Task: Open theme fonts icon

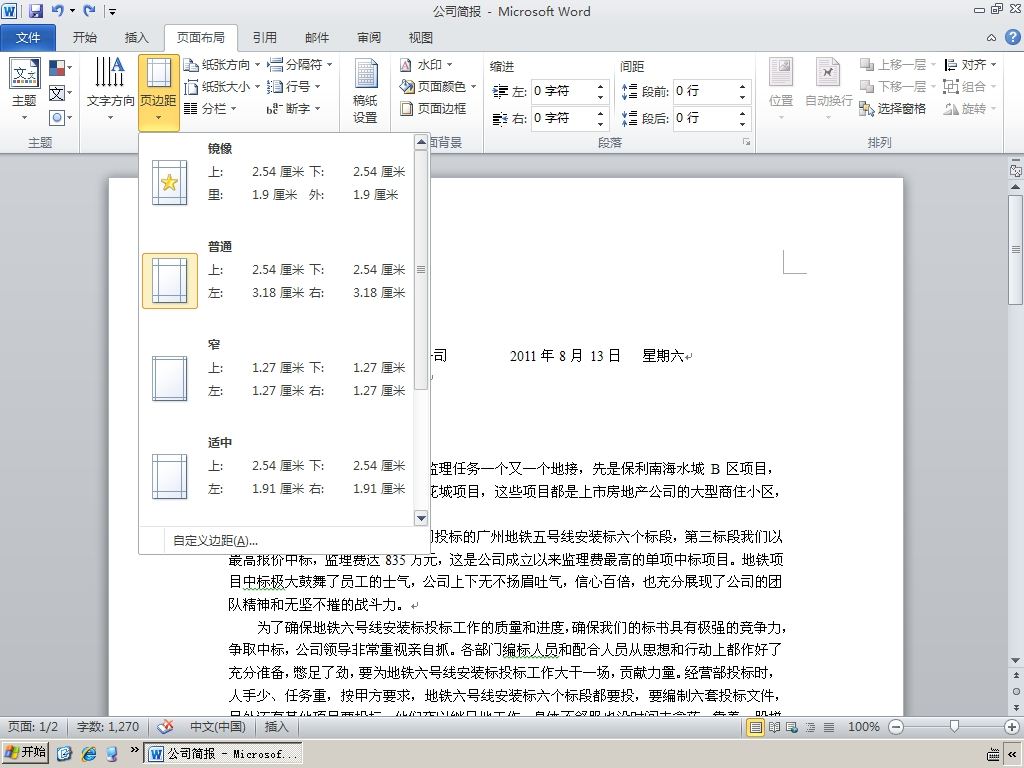Action: 60,93
